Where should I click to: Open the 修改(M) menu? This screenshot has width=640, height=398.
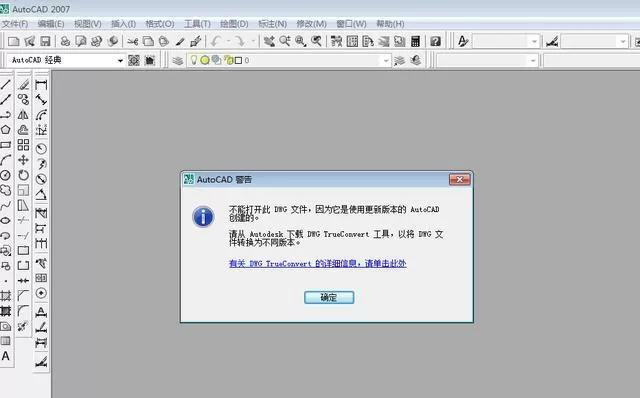coord(311,24)
